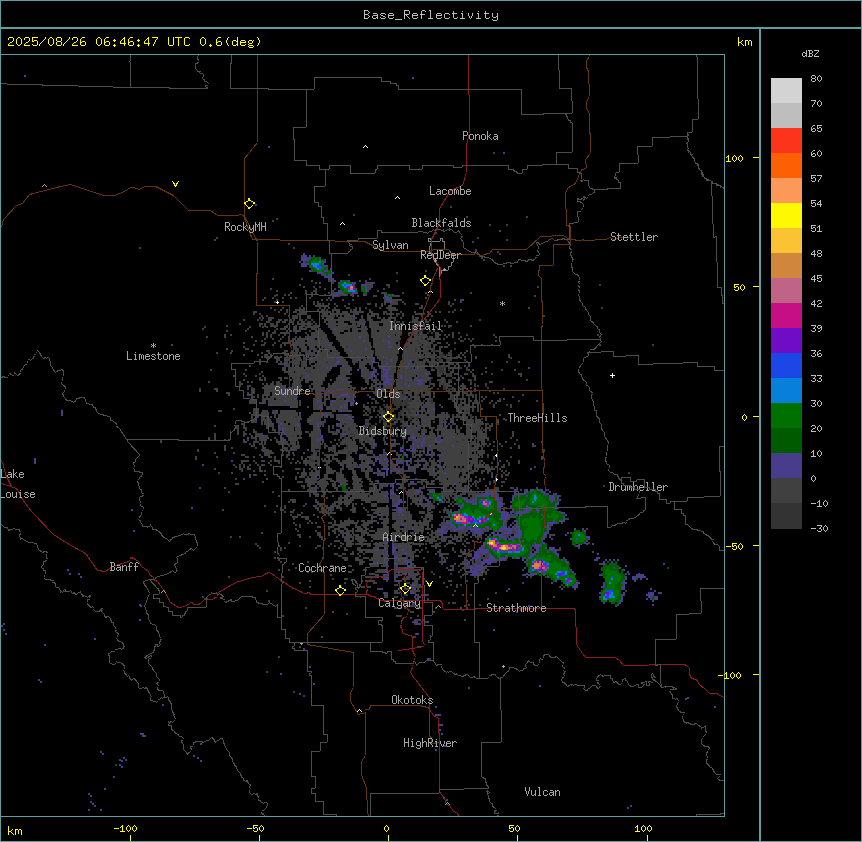Click the km label in bottom left
The width and height of the screenshot is (862, 842).
pos(15,831)
